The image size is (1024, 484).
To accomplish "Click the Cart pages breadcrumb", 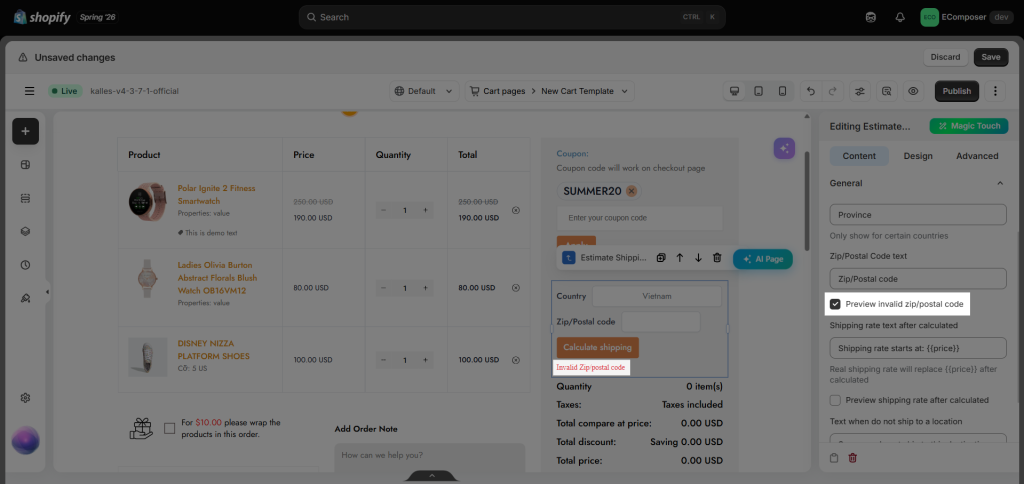I will pyautogui.click(x=504, y=91).
